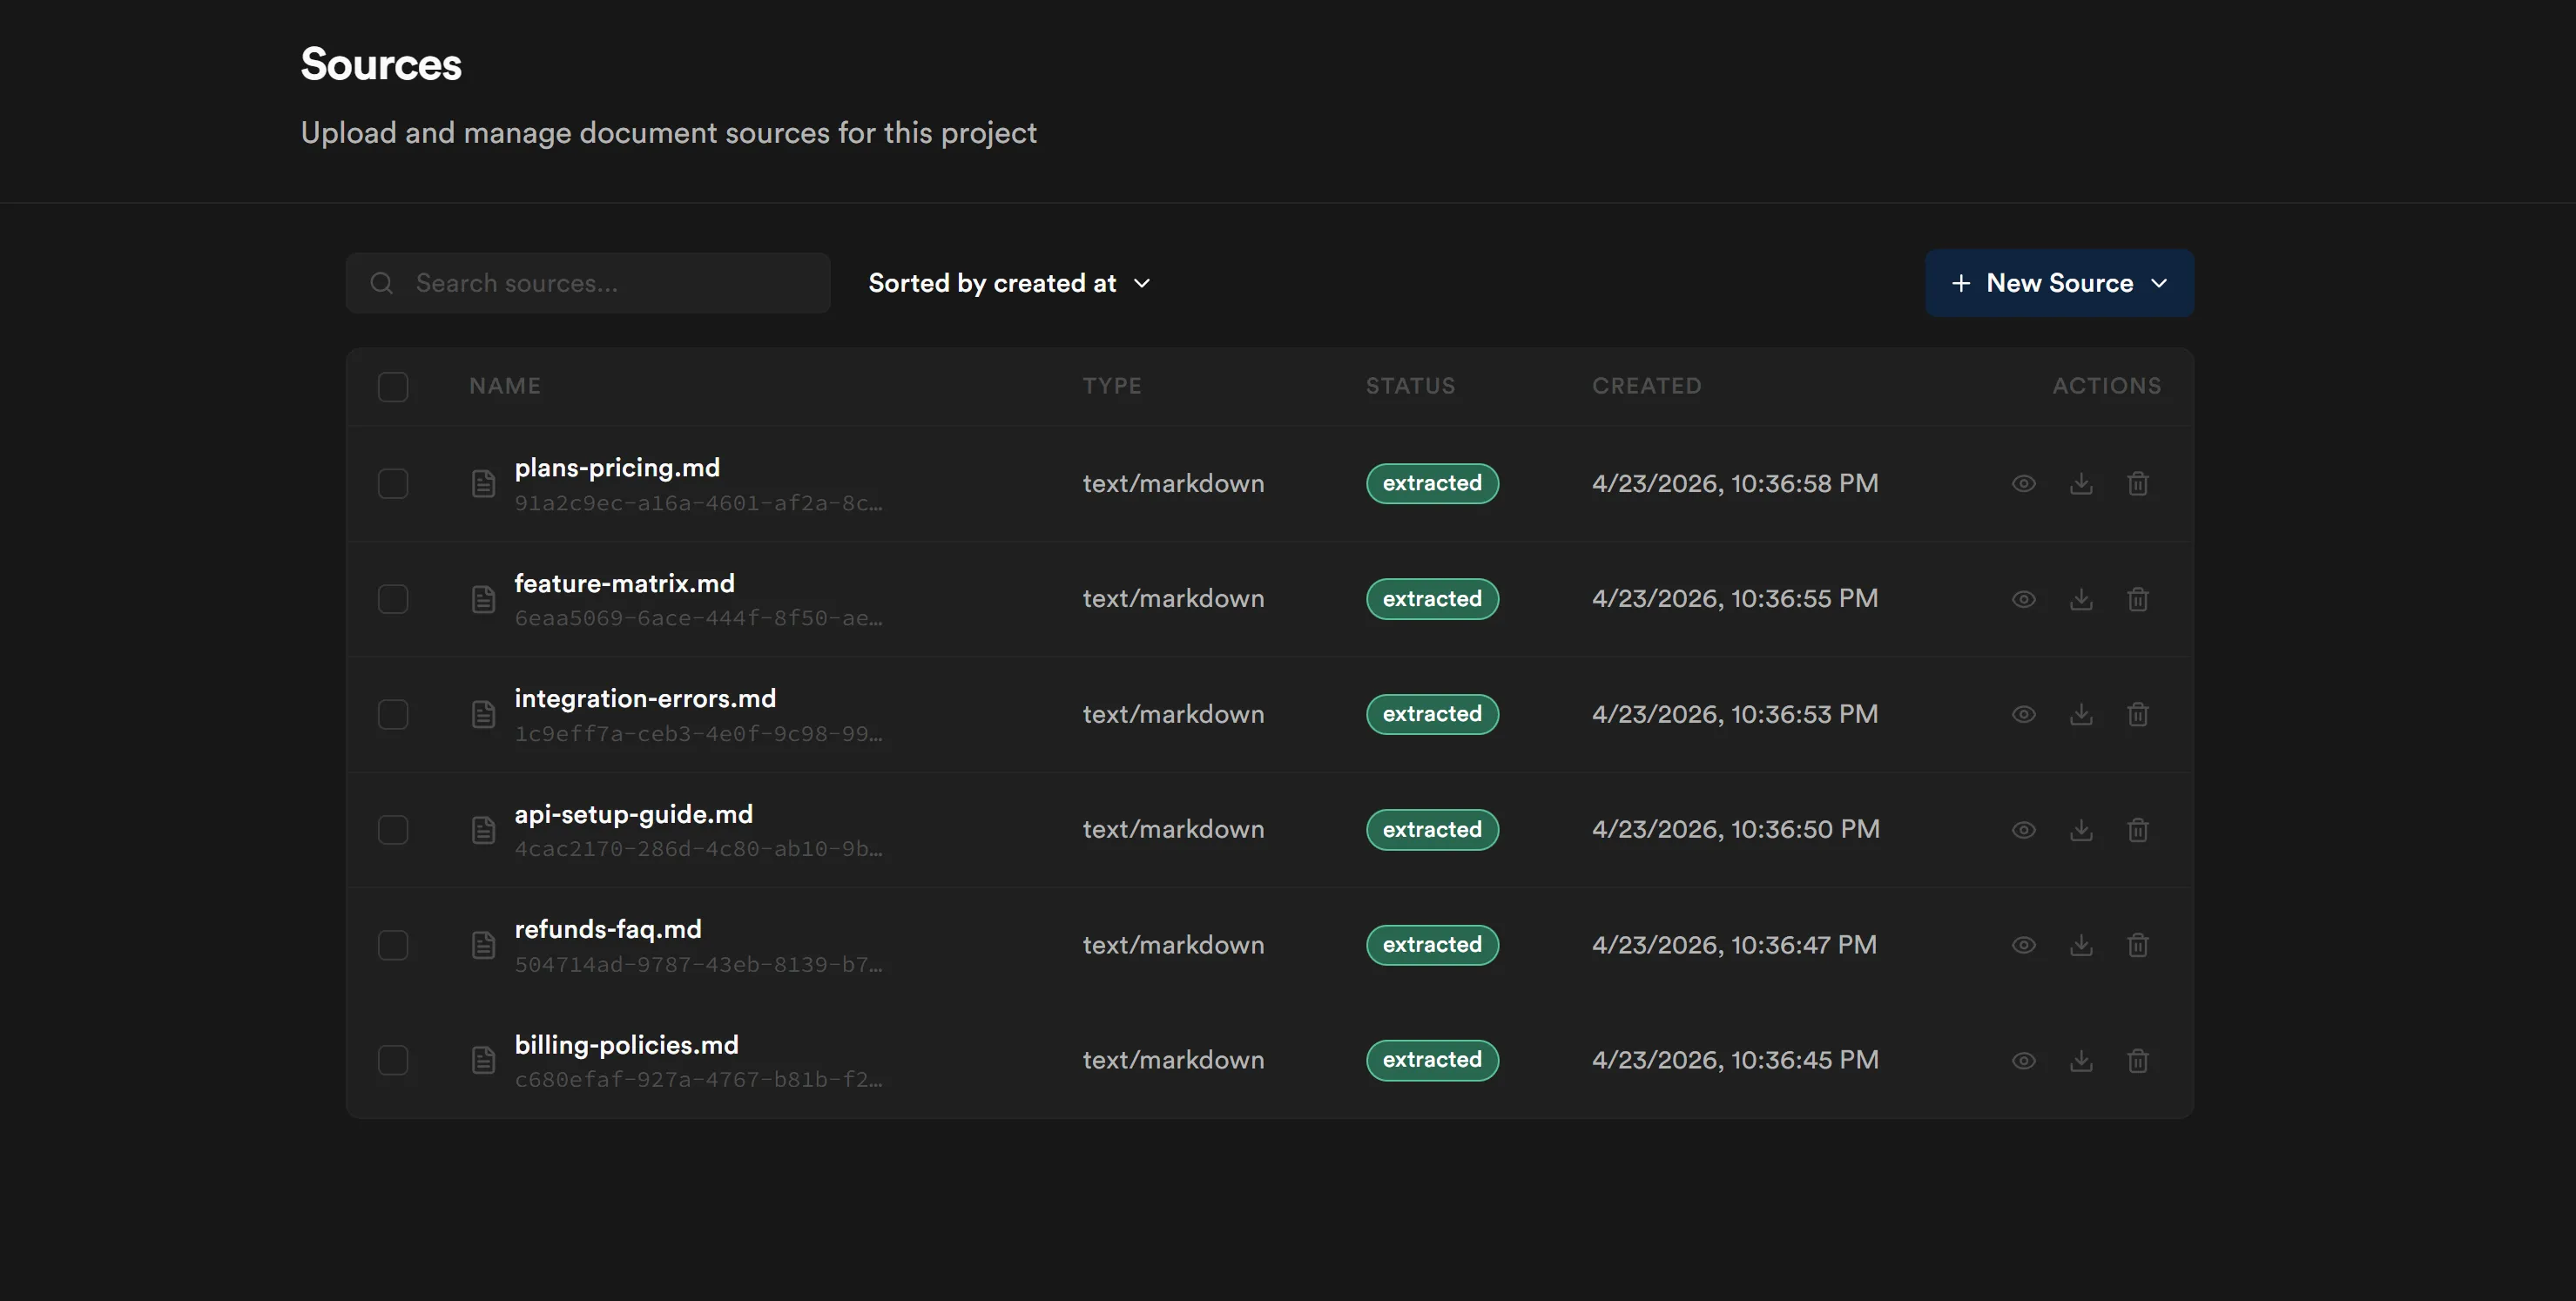Open the integration-errors.md source name
This screenshot has width=2576, height=1301.
[645, 698]
